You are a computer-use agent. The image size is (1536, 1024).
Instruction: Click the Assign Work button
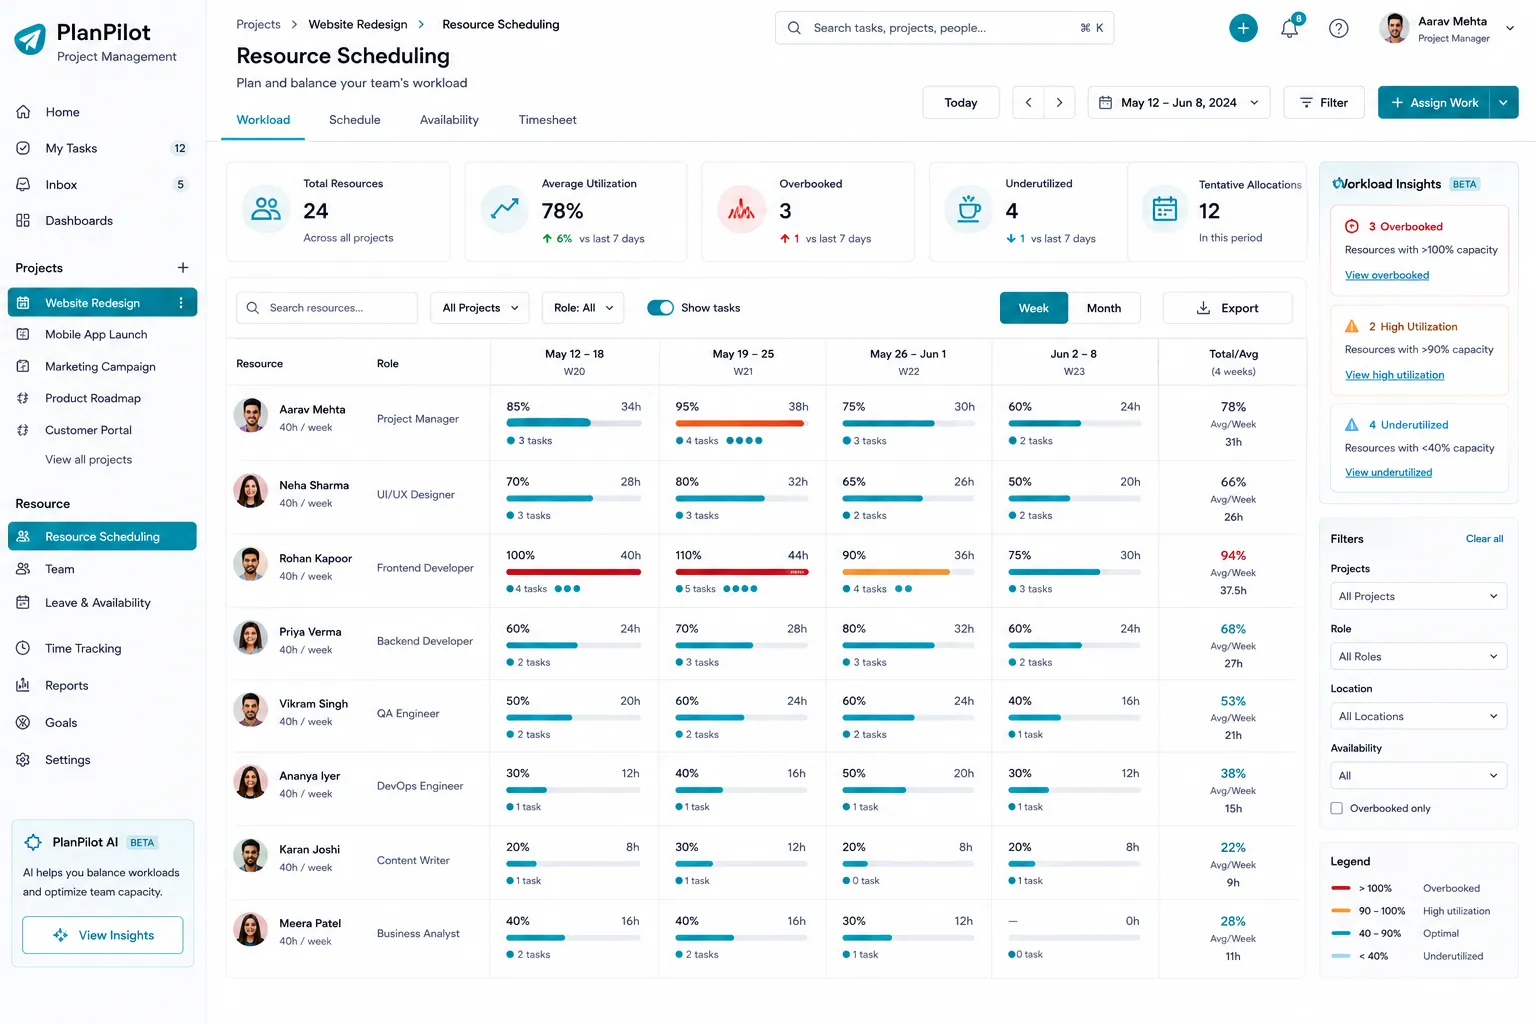pyautogui.click(x=1434, y=102)
